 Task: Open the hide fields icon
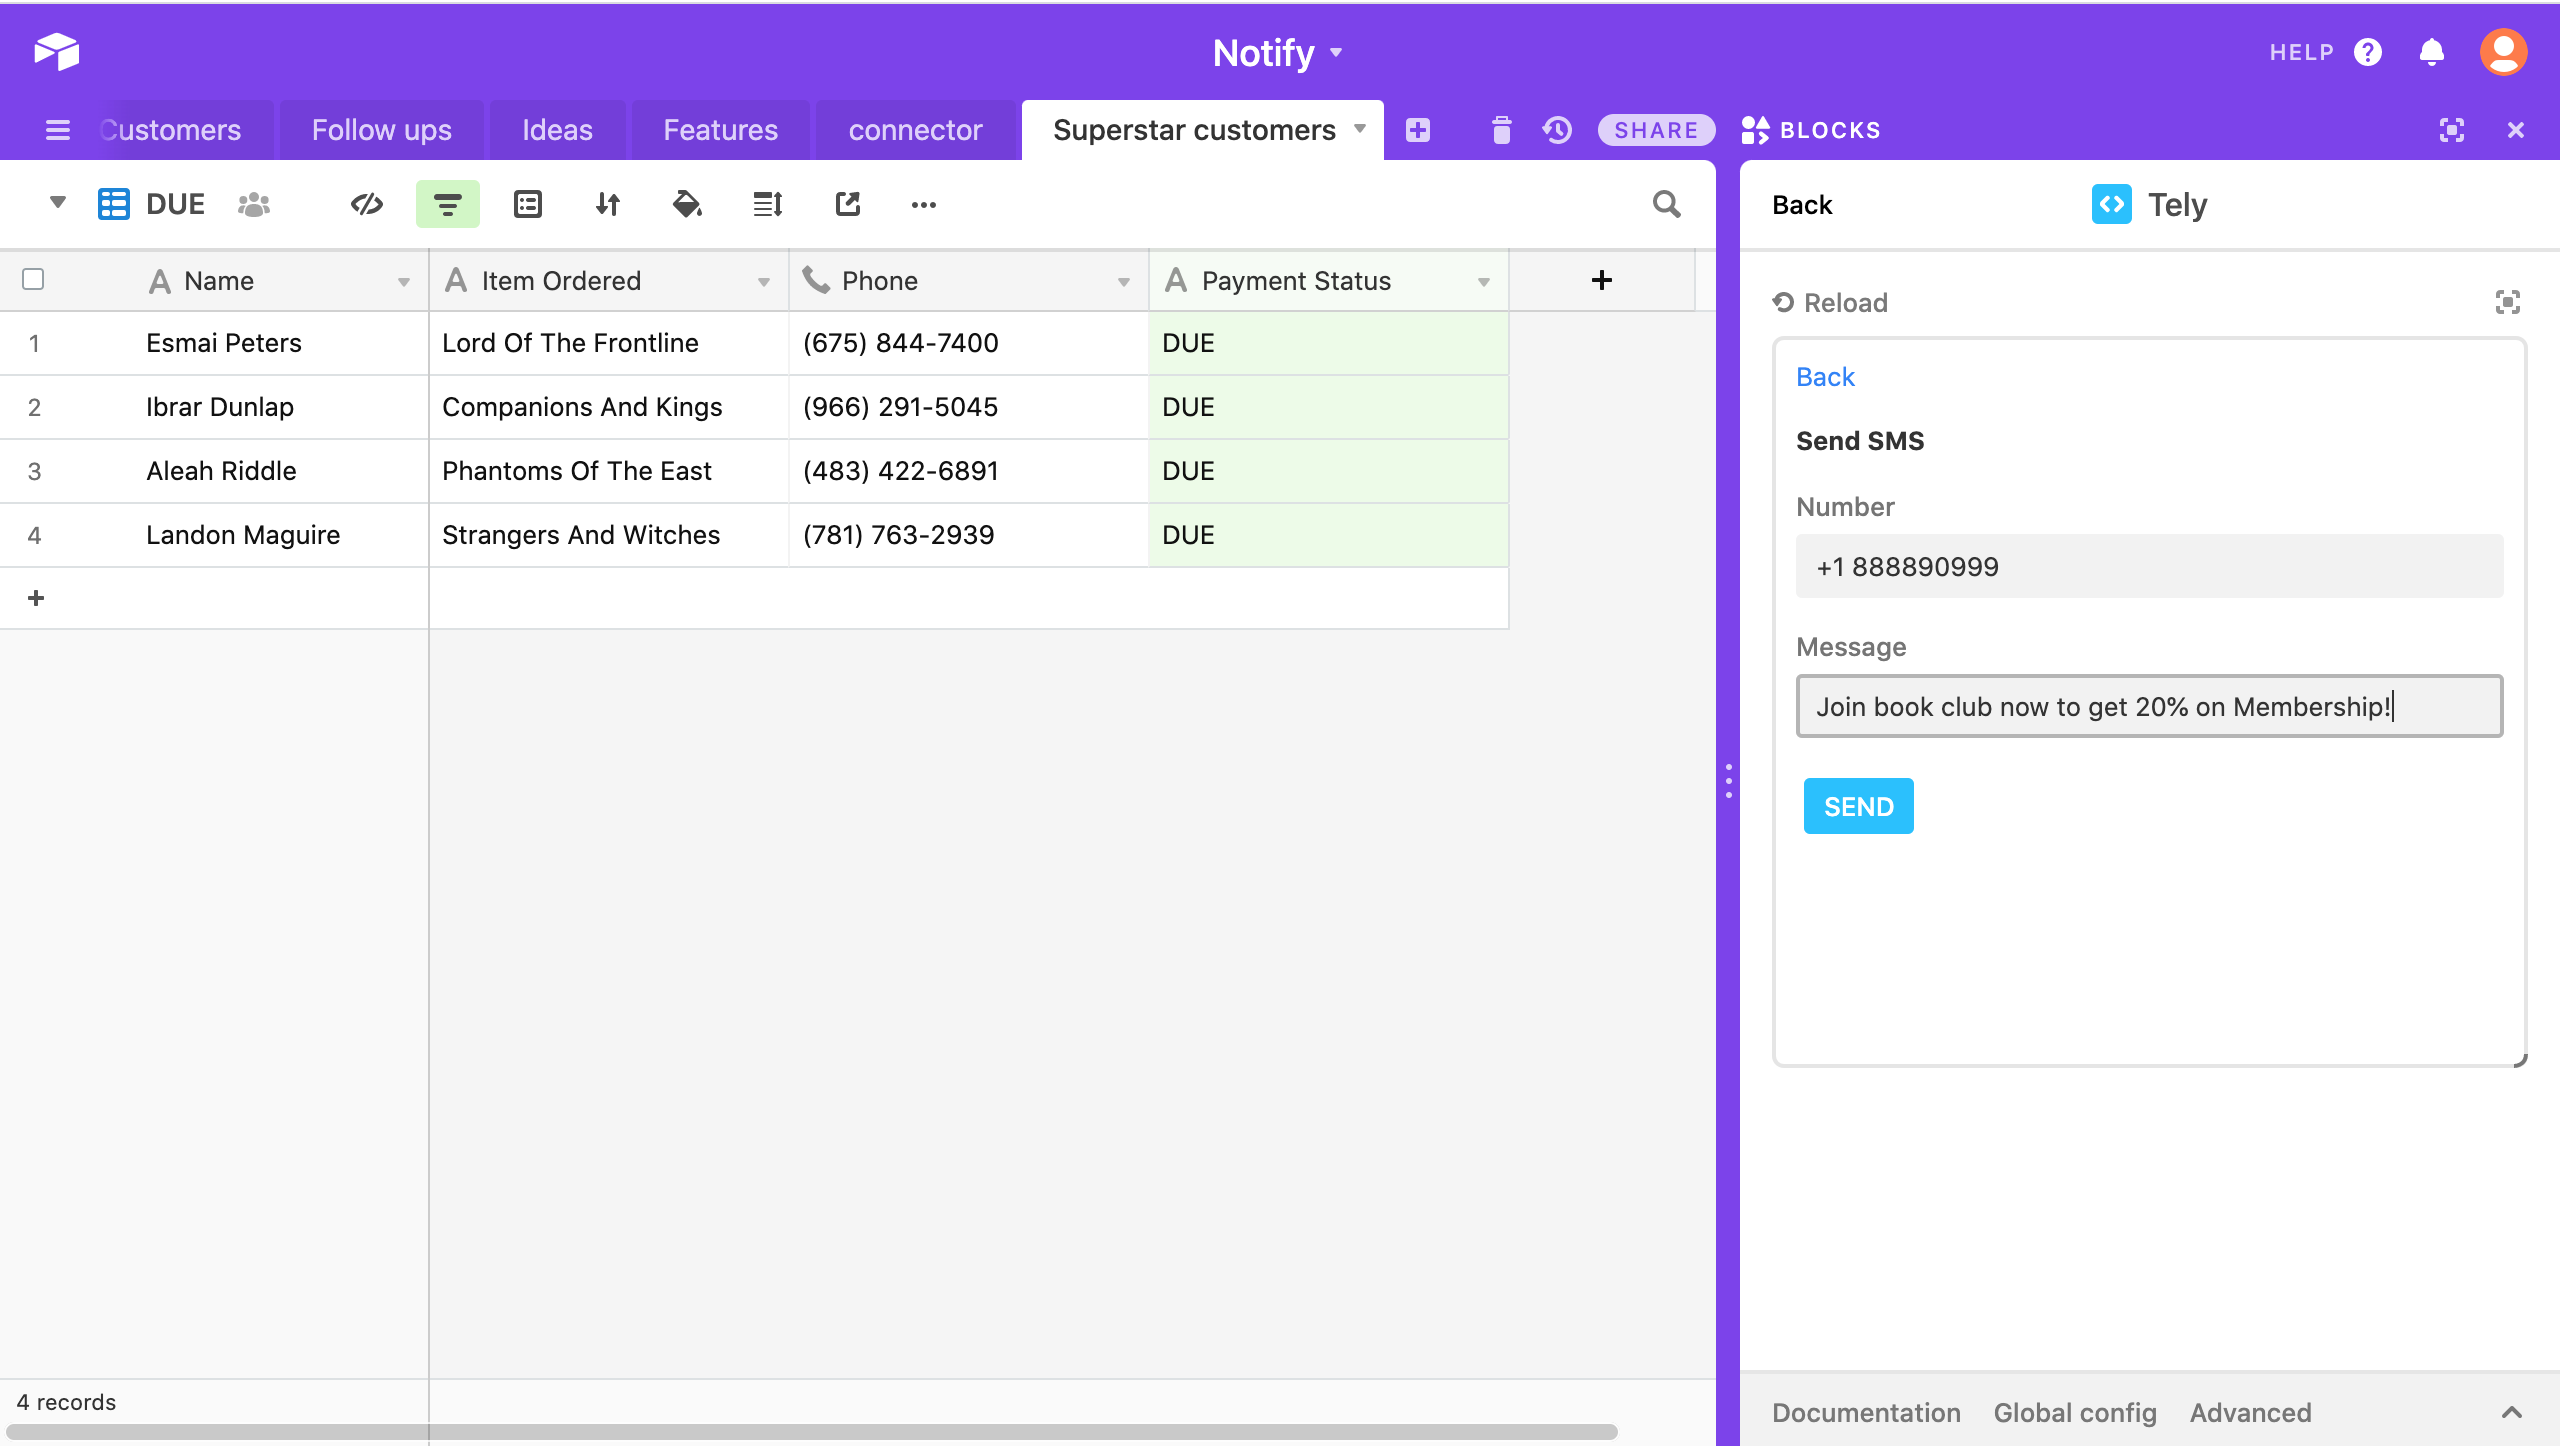pyautogui.click(x=367, y=204)
